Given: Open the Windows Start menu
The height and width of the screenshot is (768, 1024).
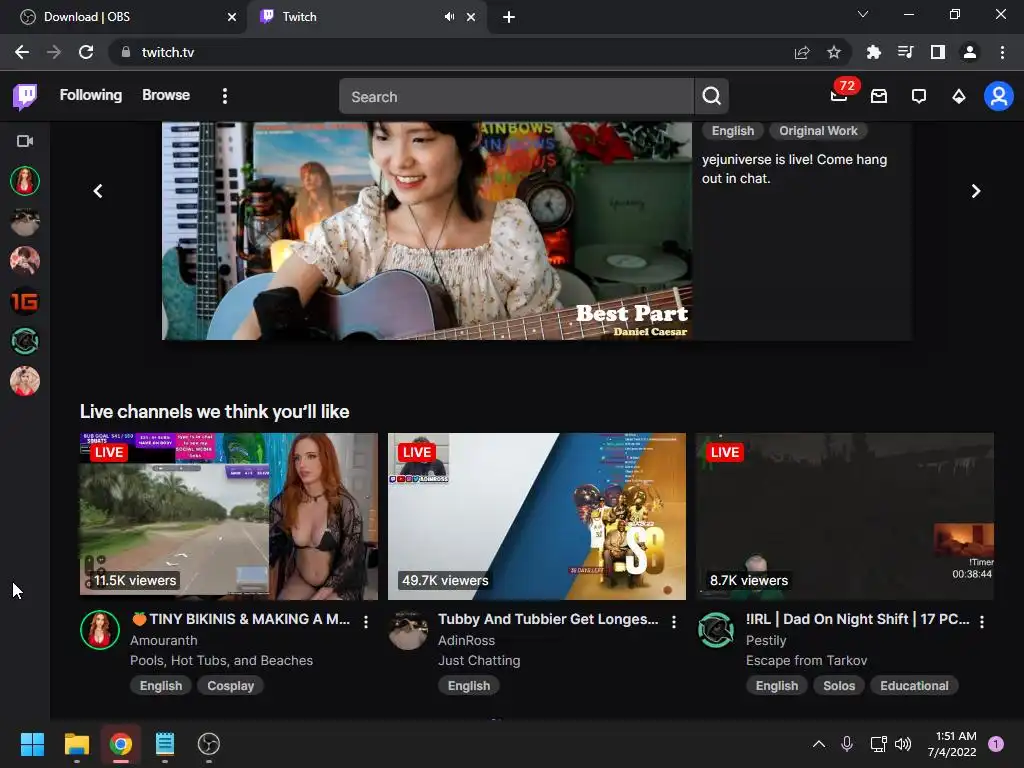Looking at the screenshot, I should [32, 744].
